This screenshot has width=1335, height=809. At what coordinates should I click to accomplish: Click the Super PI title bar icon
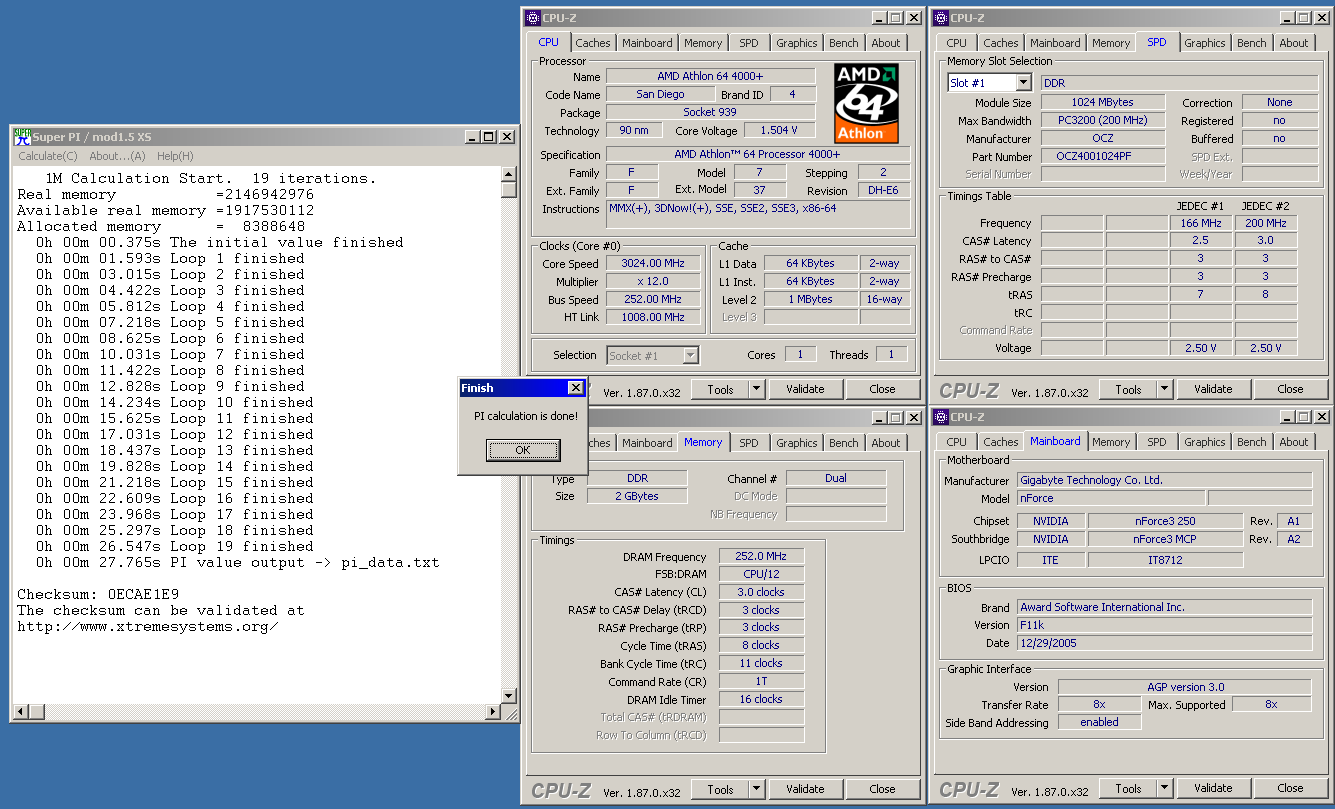click(22, 136)
